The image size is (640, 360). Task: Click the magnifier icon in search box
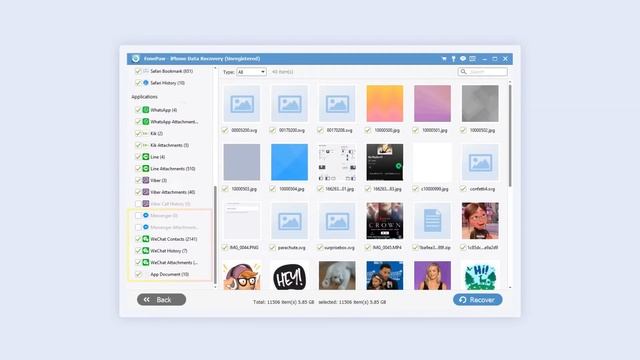pos(463,71)
